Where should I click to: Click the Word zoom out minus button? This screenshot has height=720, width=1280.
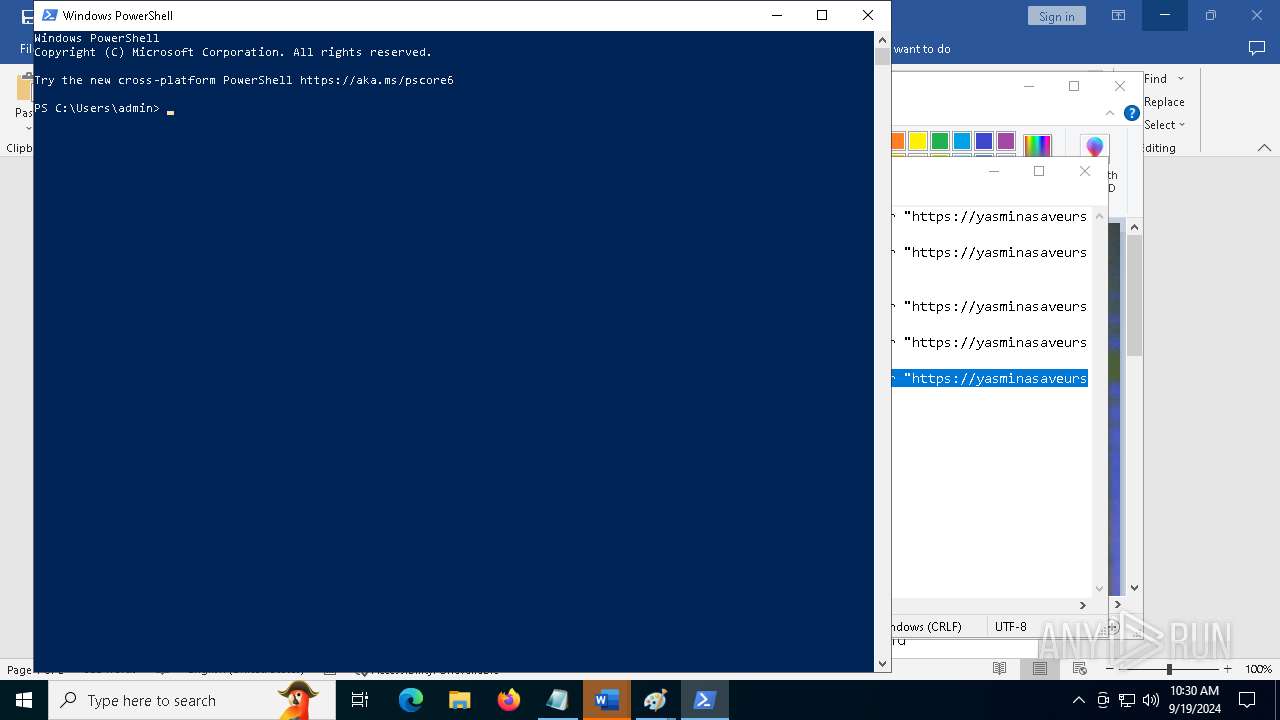[1110, 669]
